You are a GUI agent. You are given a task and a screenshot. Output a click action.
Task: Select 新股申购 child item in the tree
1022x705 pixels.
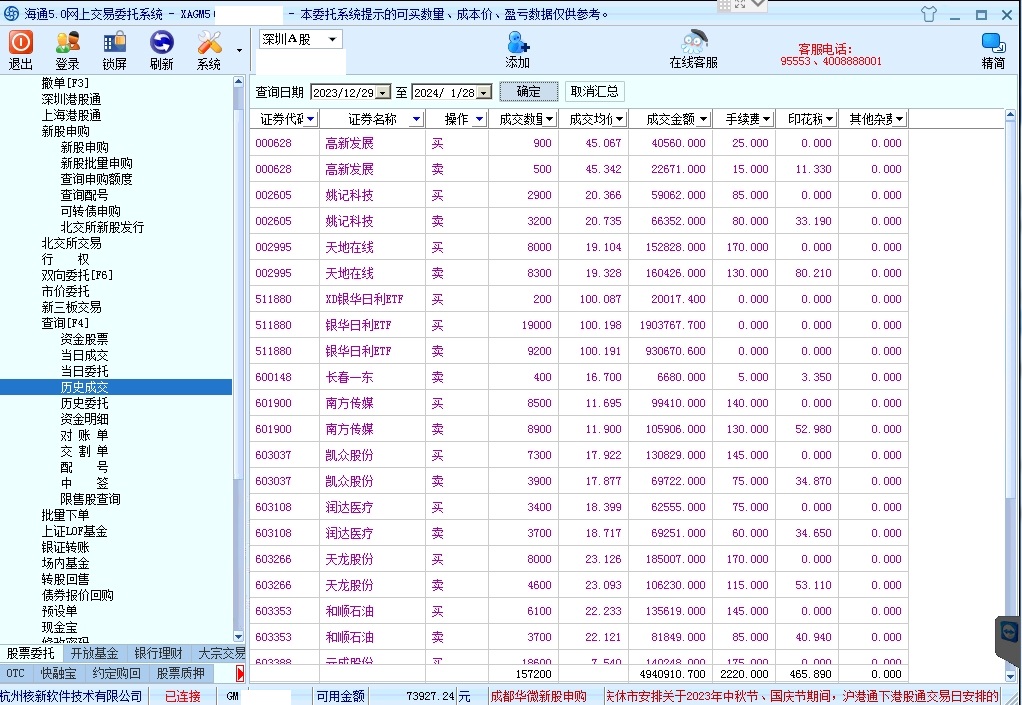tap(84, 147)
